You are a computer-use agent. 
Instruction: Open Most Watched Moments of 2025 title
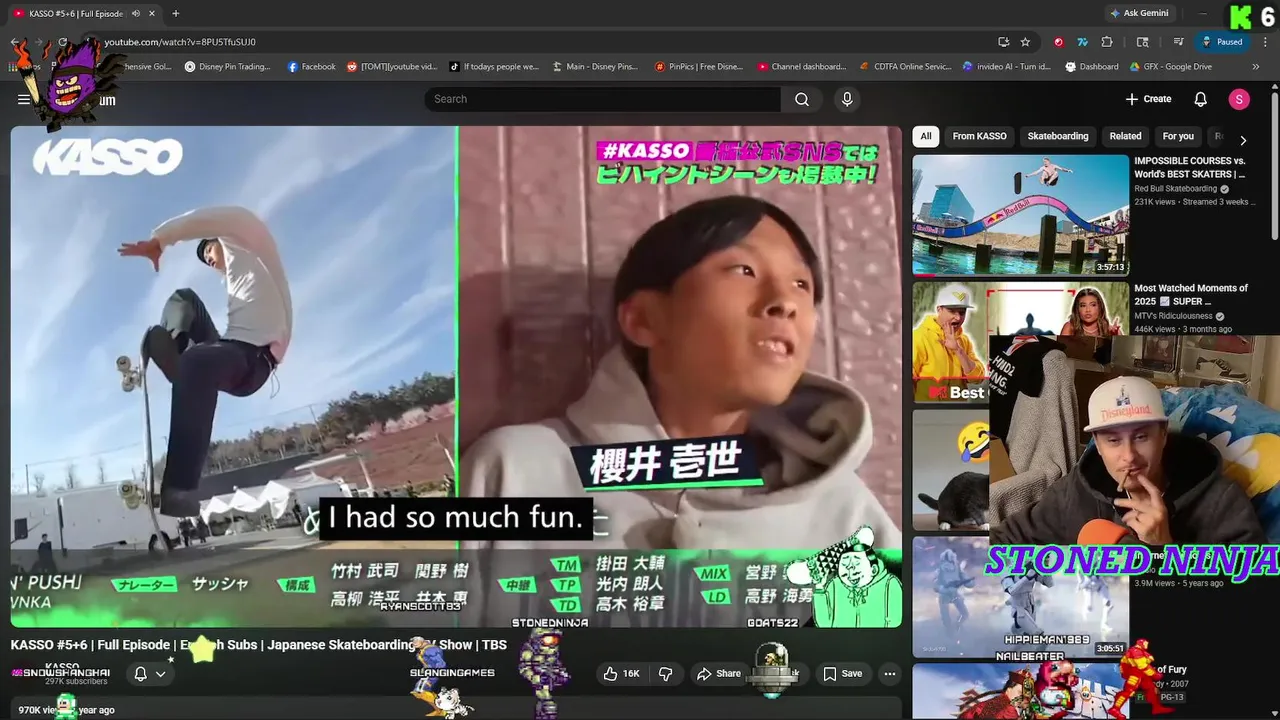[x=1191, y=294]
